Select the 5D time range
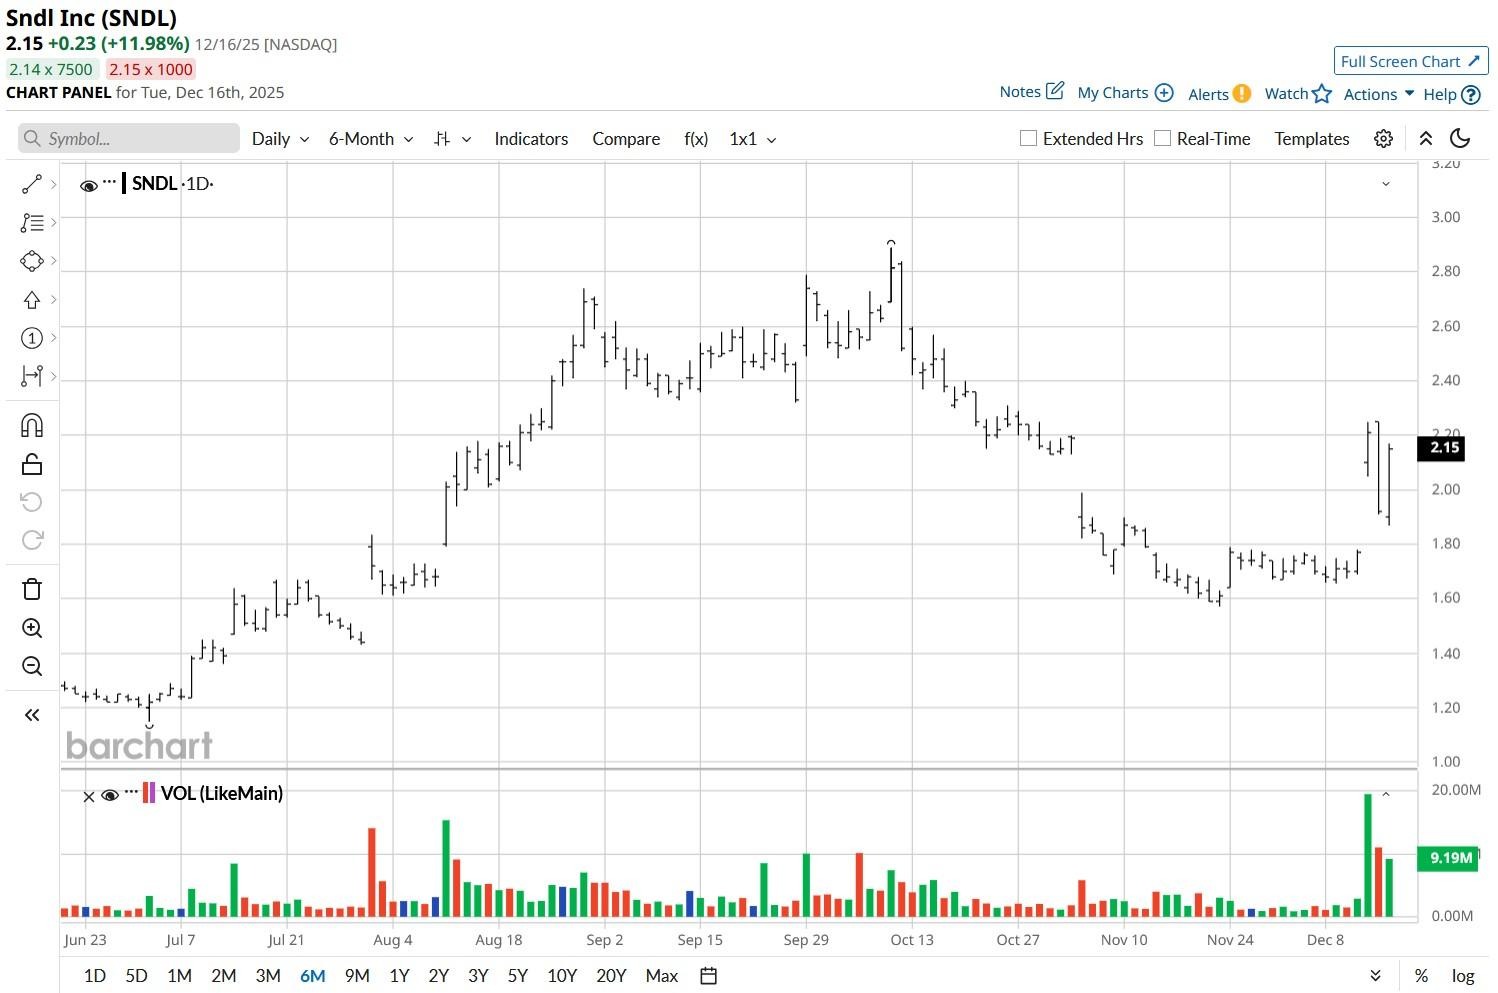Viewport: 1498px width, 993px height. (137, 976)
